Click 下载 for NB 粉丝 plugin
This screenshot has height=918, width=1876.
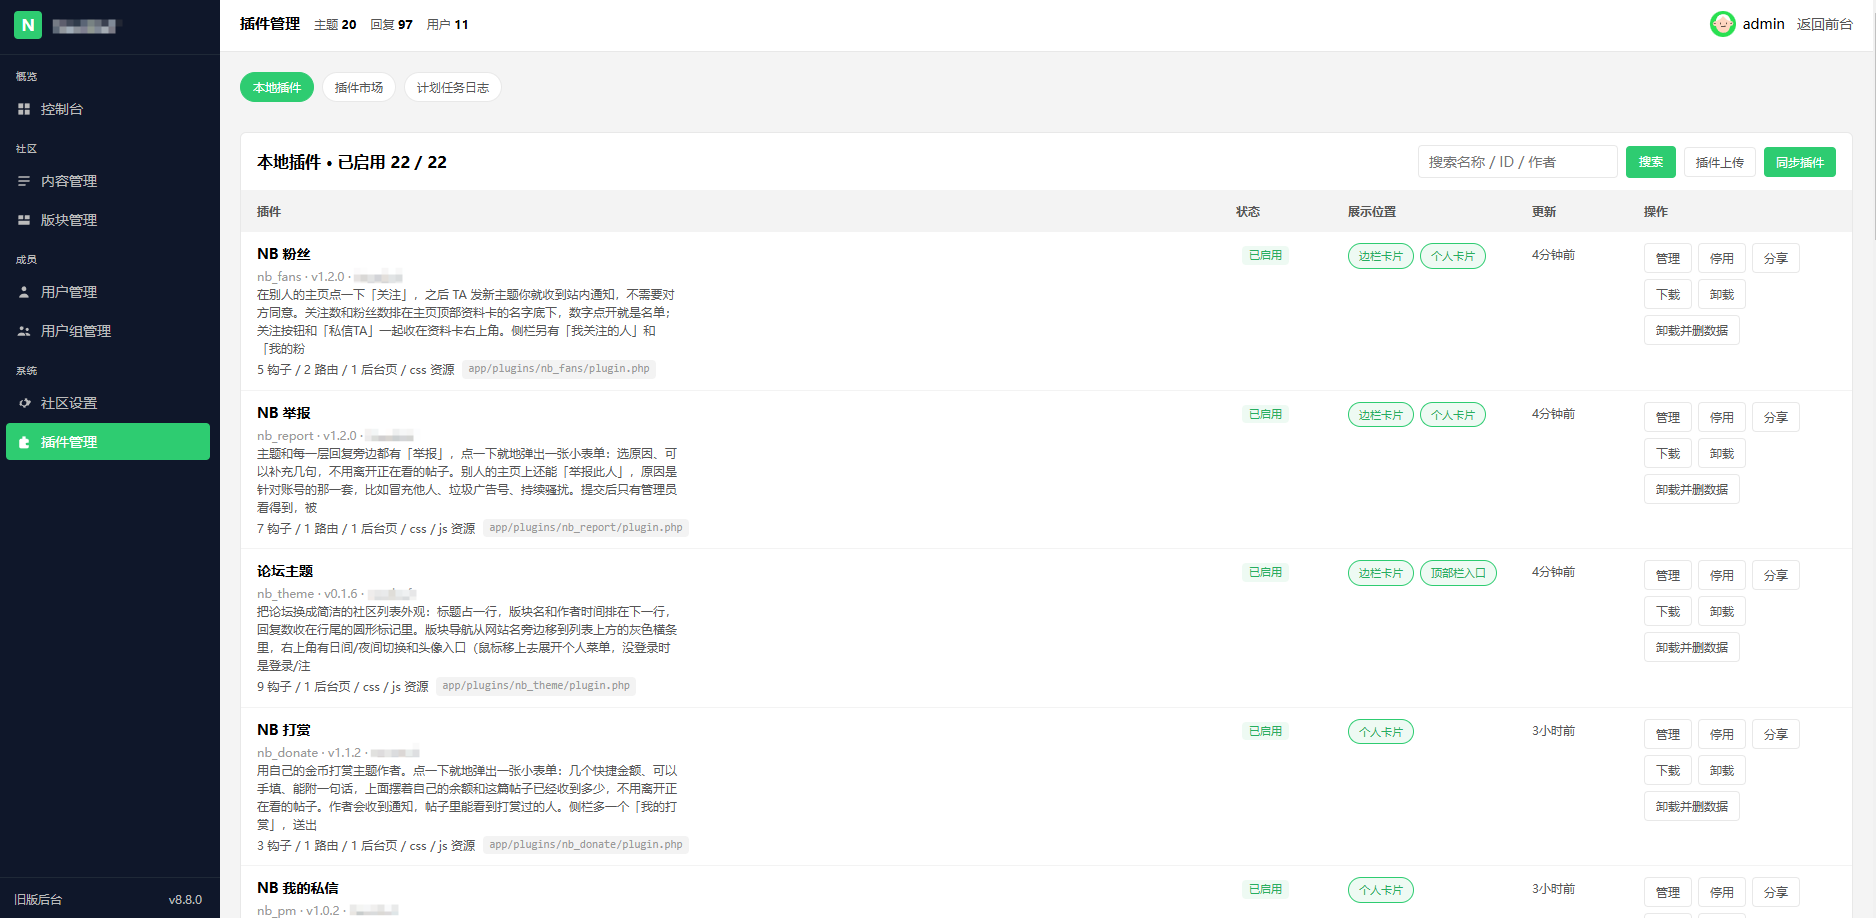(1668, 294)
